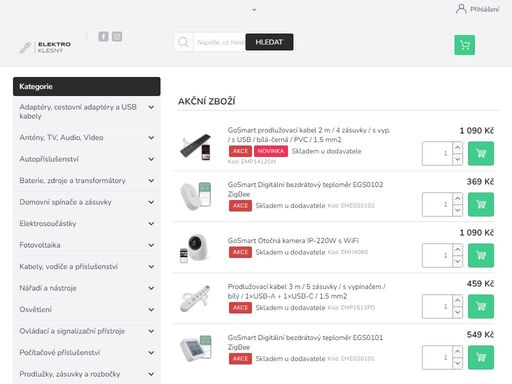Expand Osvětlení category chevron
This screenshot has width=512, height=384.
pos(151,310)
